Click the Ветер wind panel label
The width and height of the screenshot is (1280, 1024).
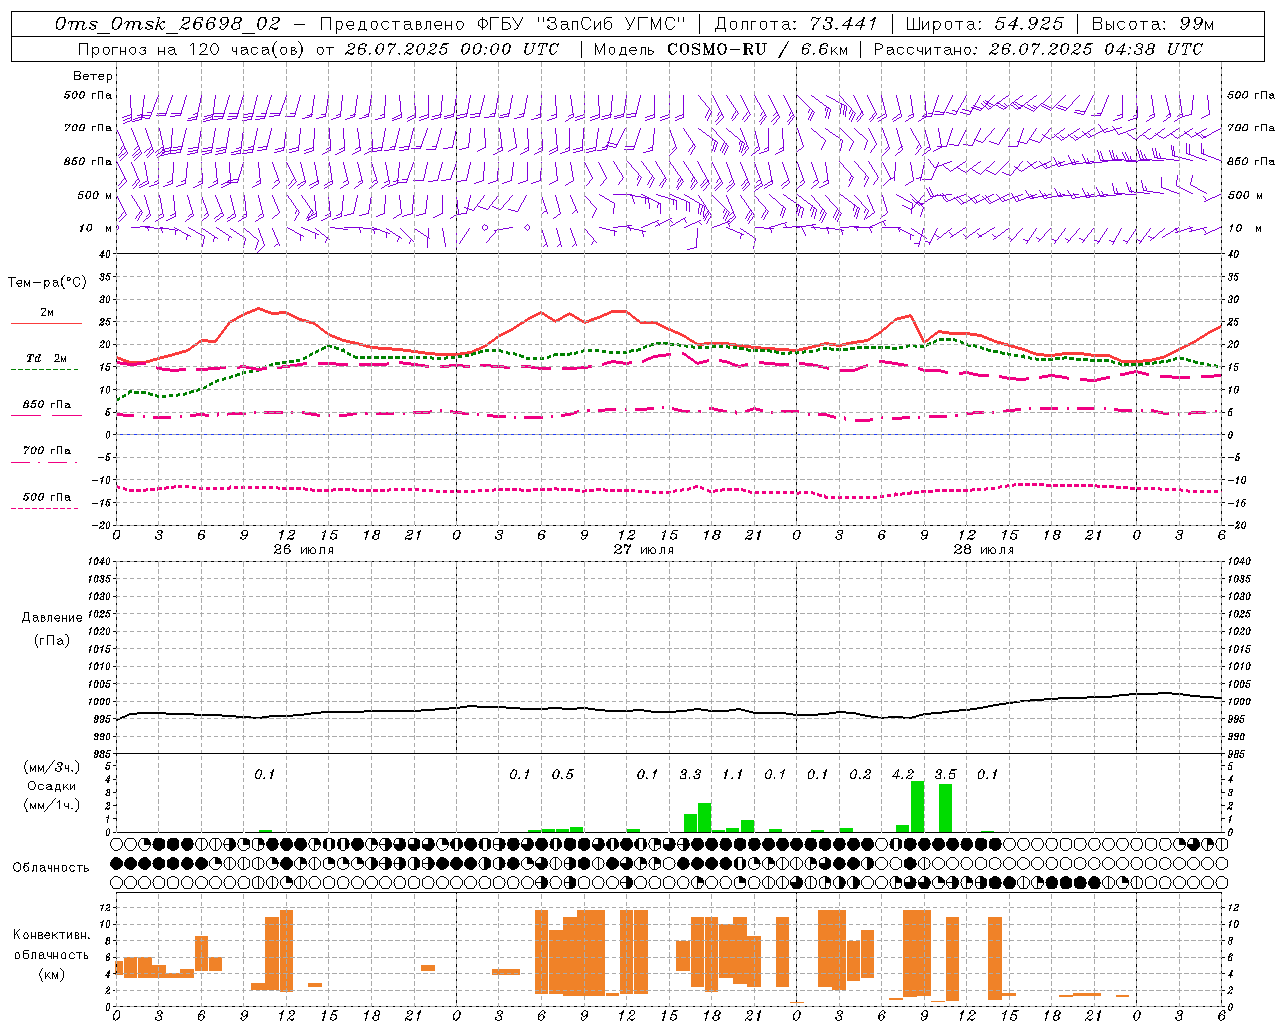[x=93, y=76]
